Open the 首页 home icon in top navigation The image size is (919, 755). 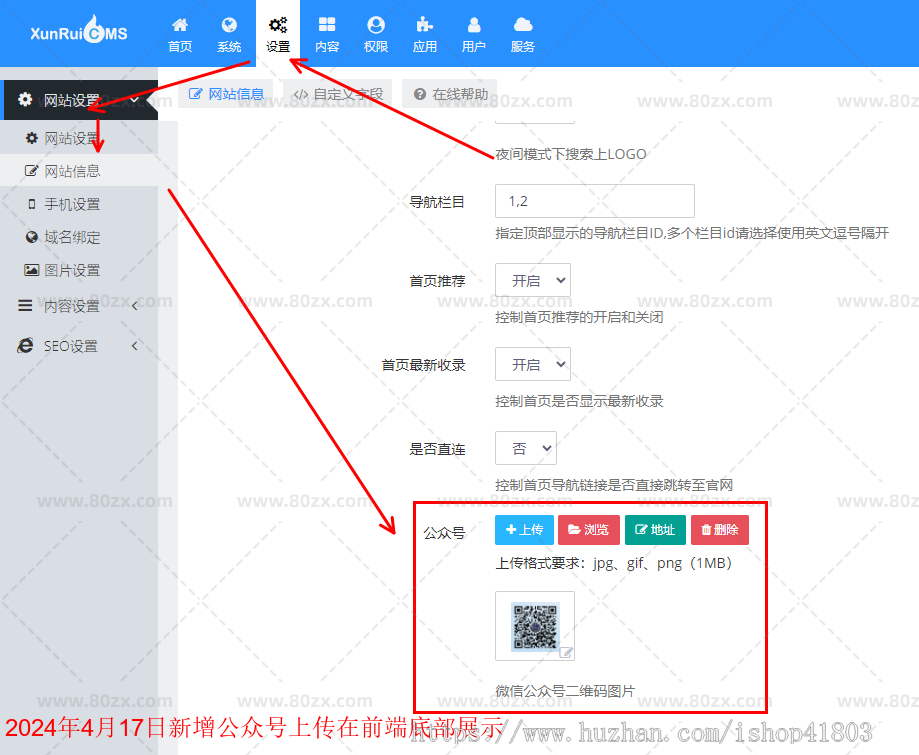click(x=179, y=32)
